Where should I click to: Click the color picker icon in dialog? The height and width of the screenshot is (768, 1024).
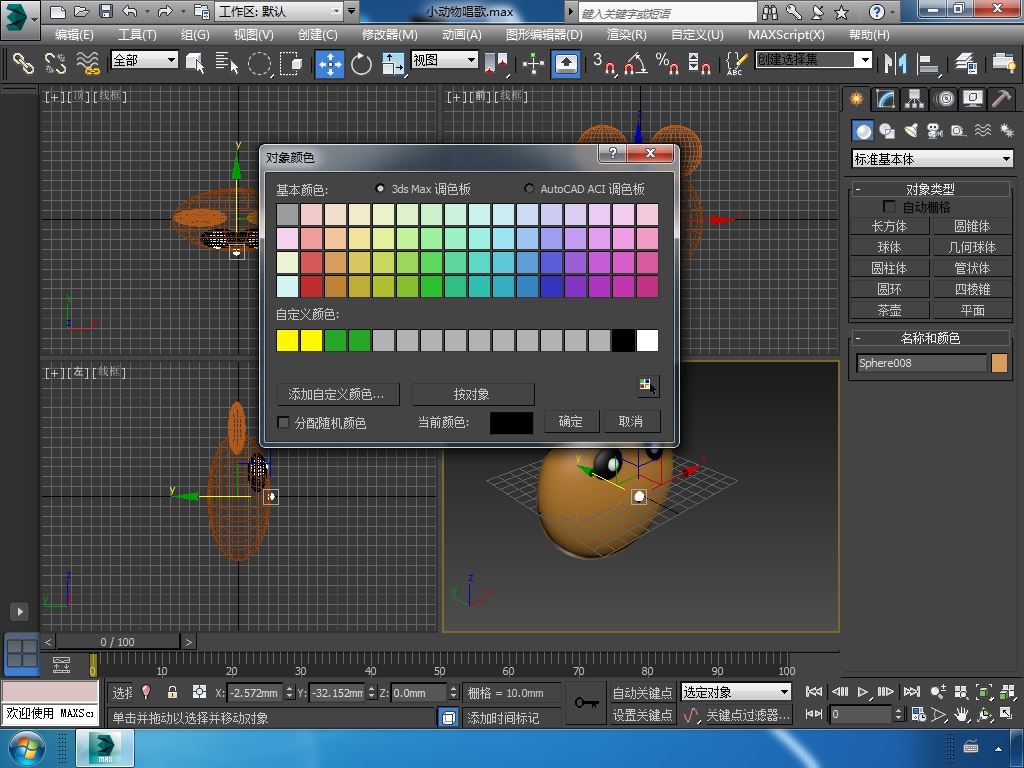point(647,386)
